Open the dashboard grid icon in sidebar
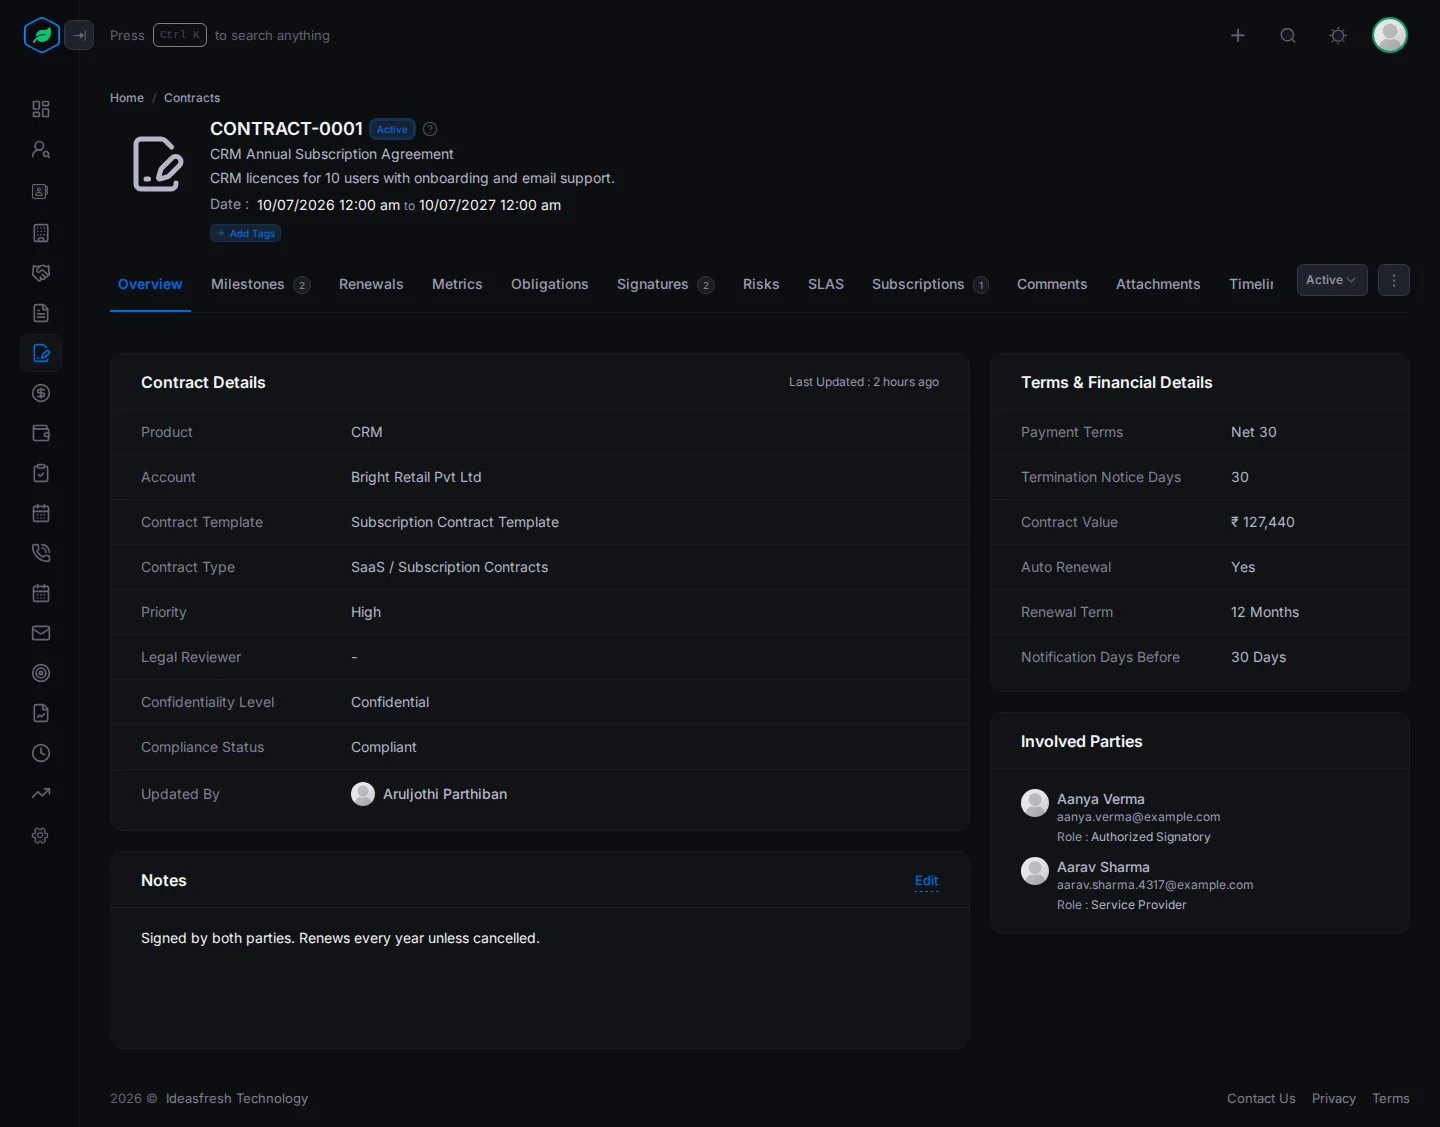This screenshot has height=1127, width=1440. point(41,109)
